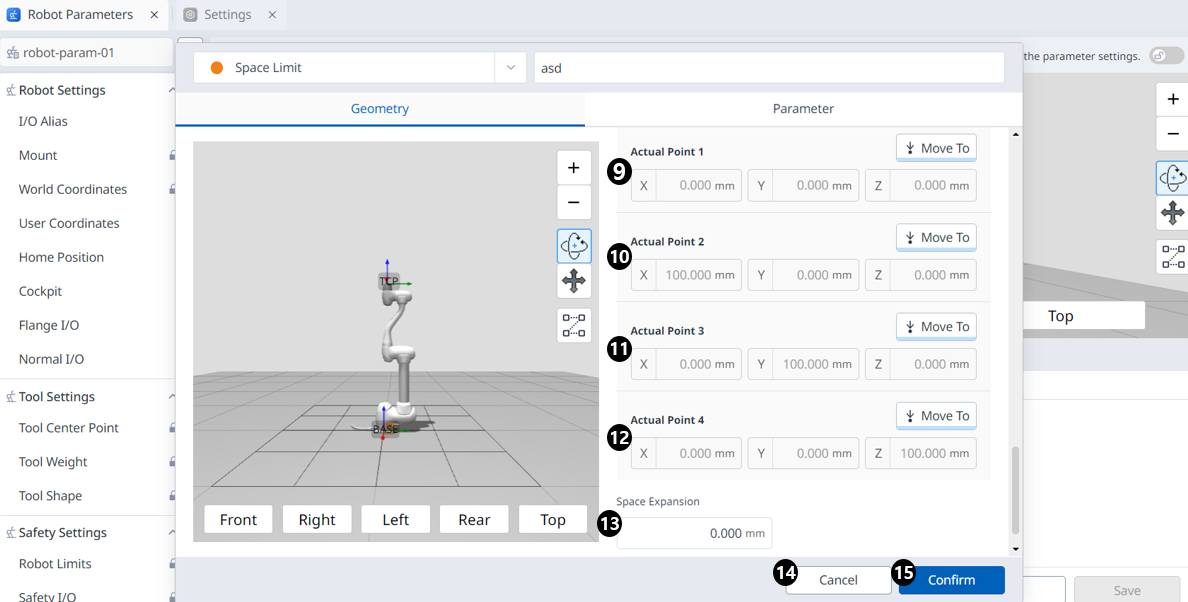The image size is (1188, 602).
Task: Open Tool Center Point in sidebar
Action: [x=69, y=428]
